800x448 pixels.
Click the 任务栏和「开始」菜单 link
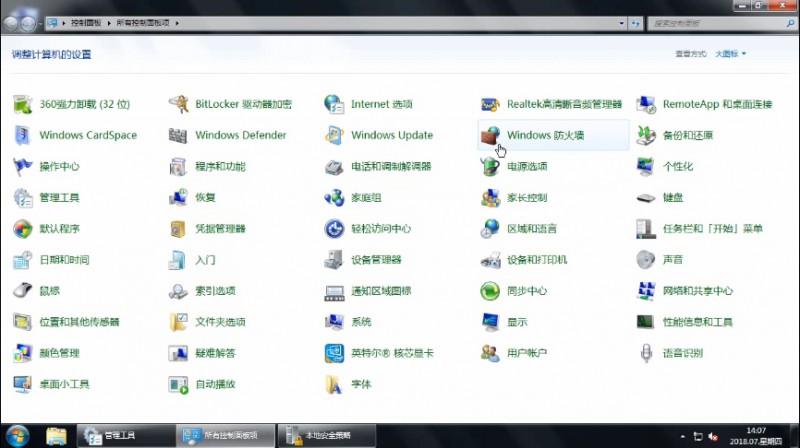(712, 229)
